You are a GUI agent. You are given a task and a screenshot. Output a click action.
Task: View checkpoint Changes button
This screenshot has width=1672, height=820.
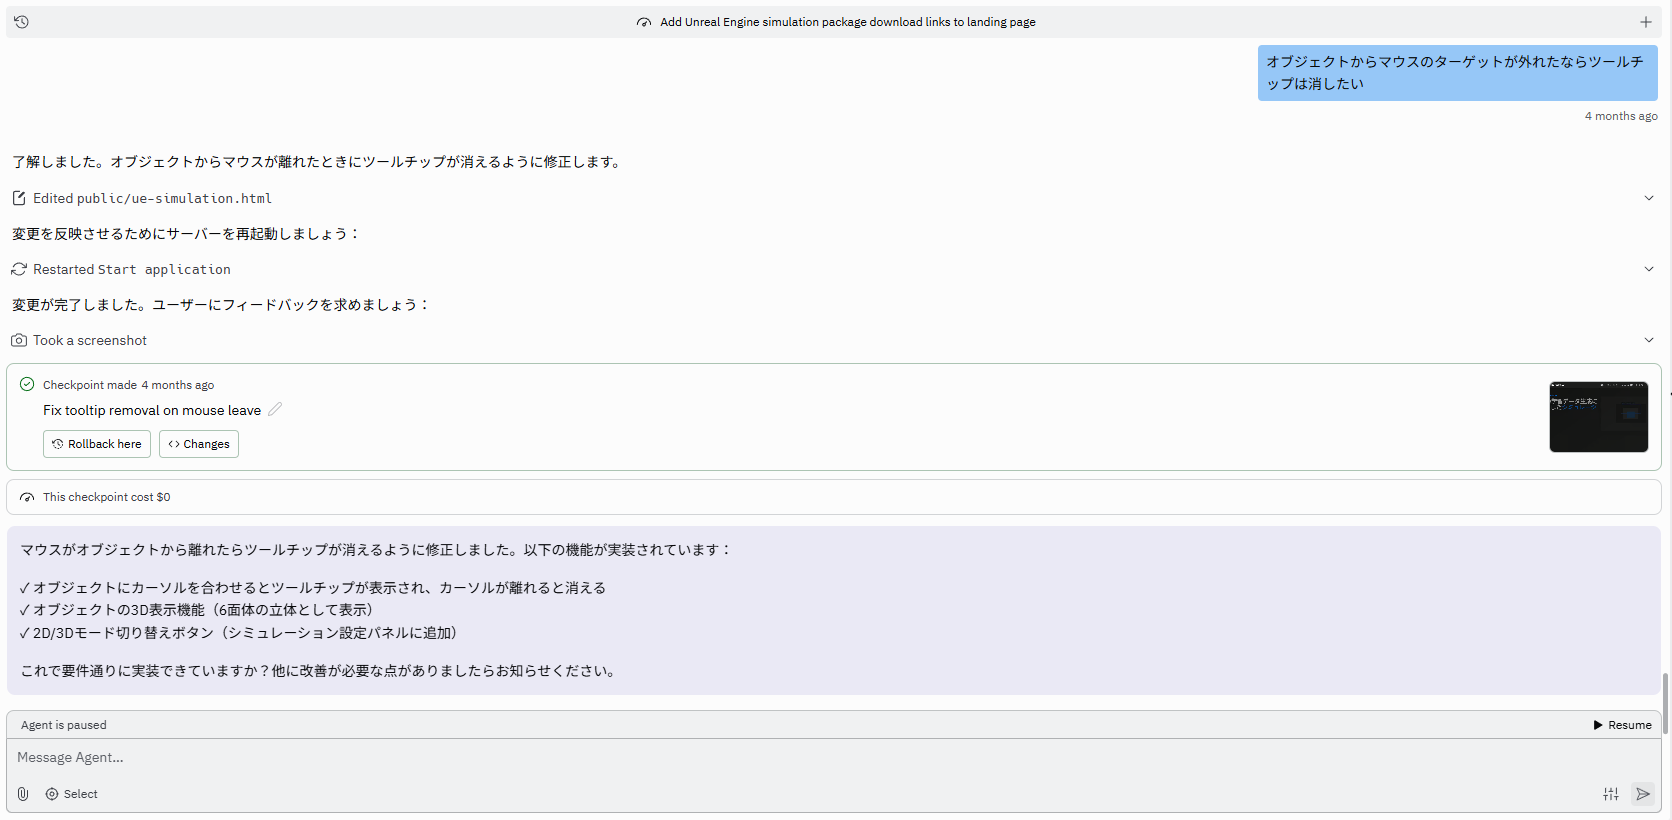point(199,444)
